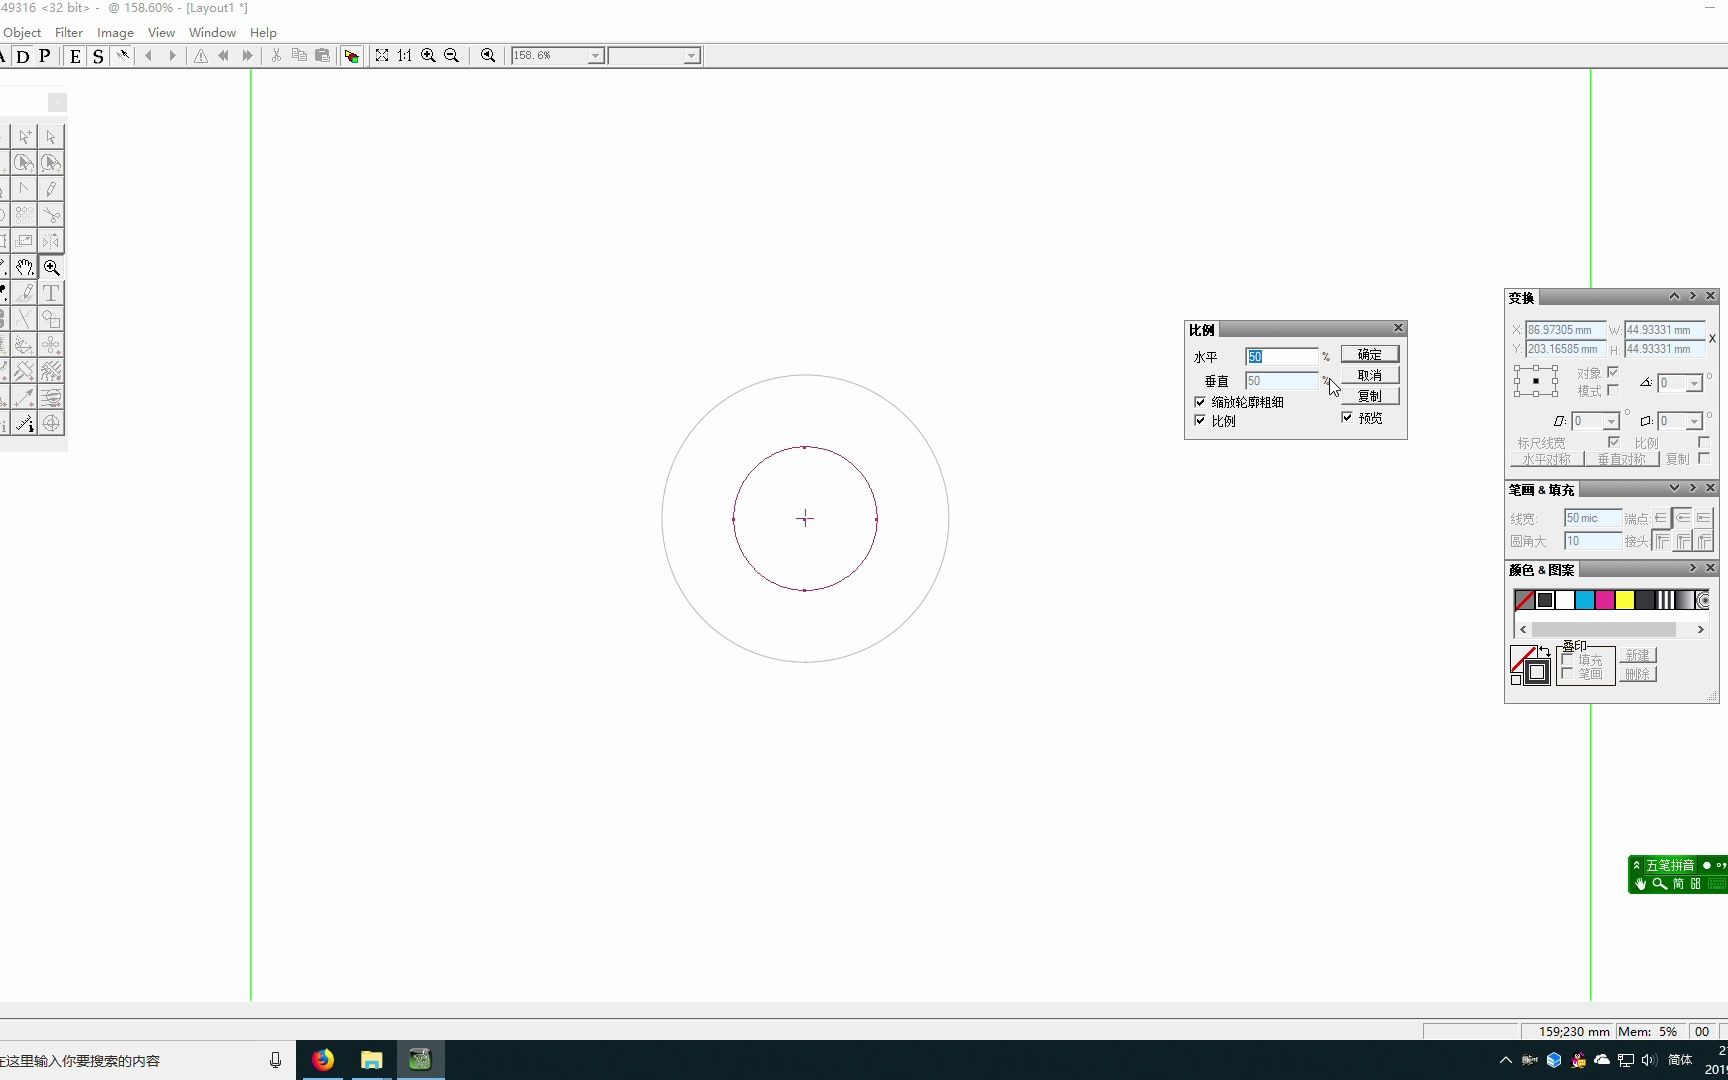Select the pencil draw tool
Screen dimensions: 1728x1080
(x=51, y=189)
